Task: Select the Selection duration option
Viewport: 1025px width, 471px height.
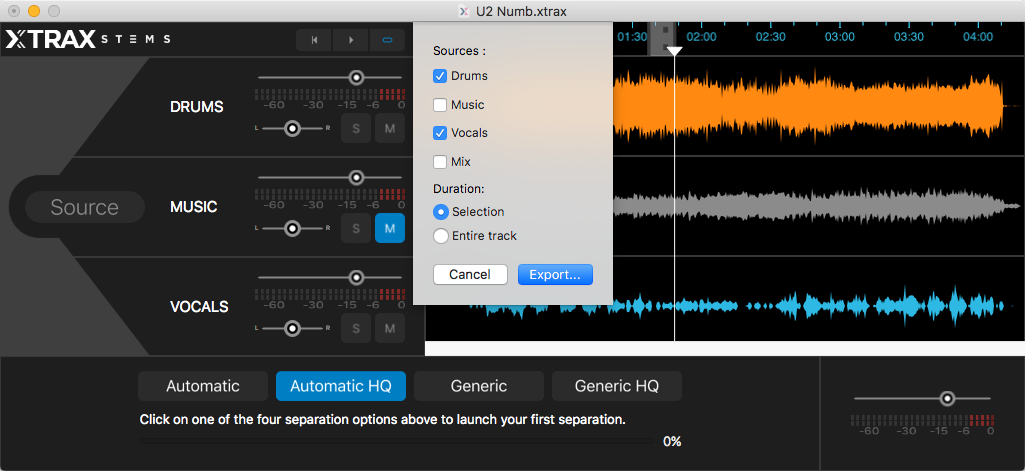Action: coord(441,212)
